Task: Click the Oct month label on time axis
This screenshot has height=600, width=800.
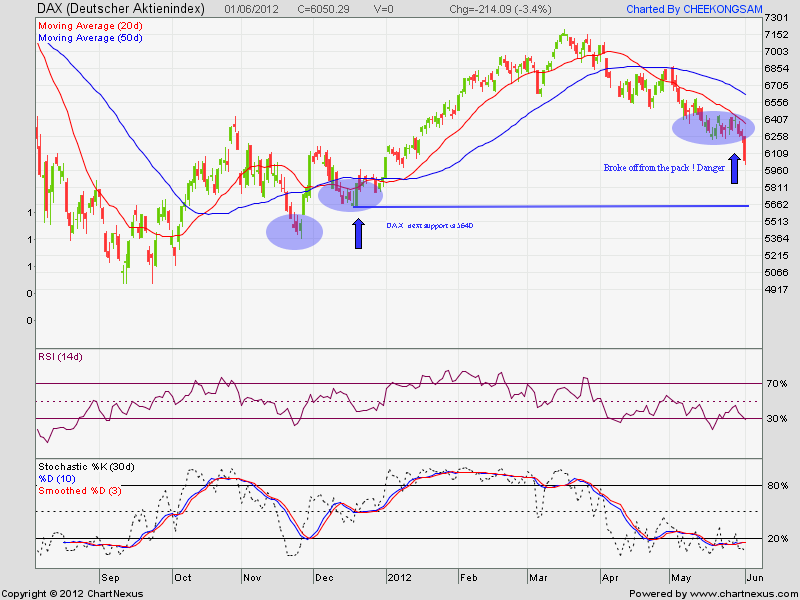Action: coord(183,578)
